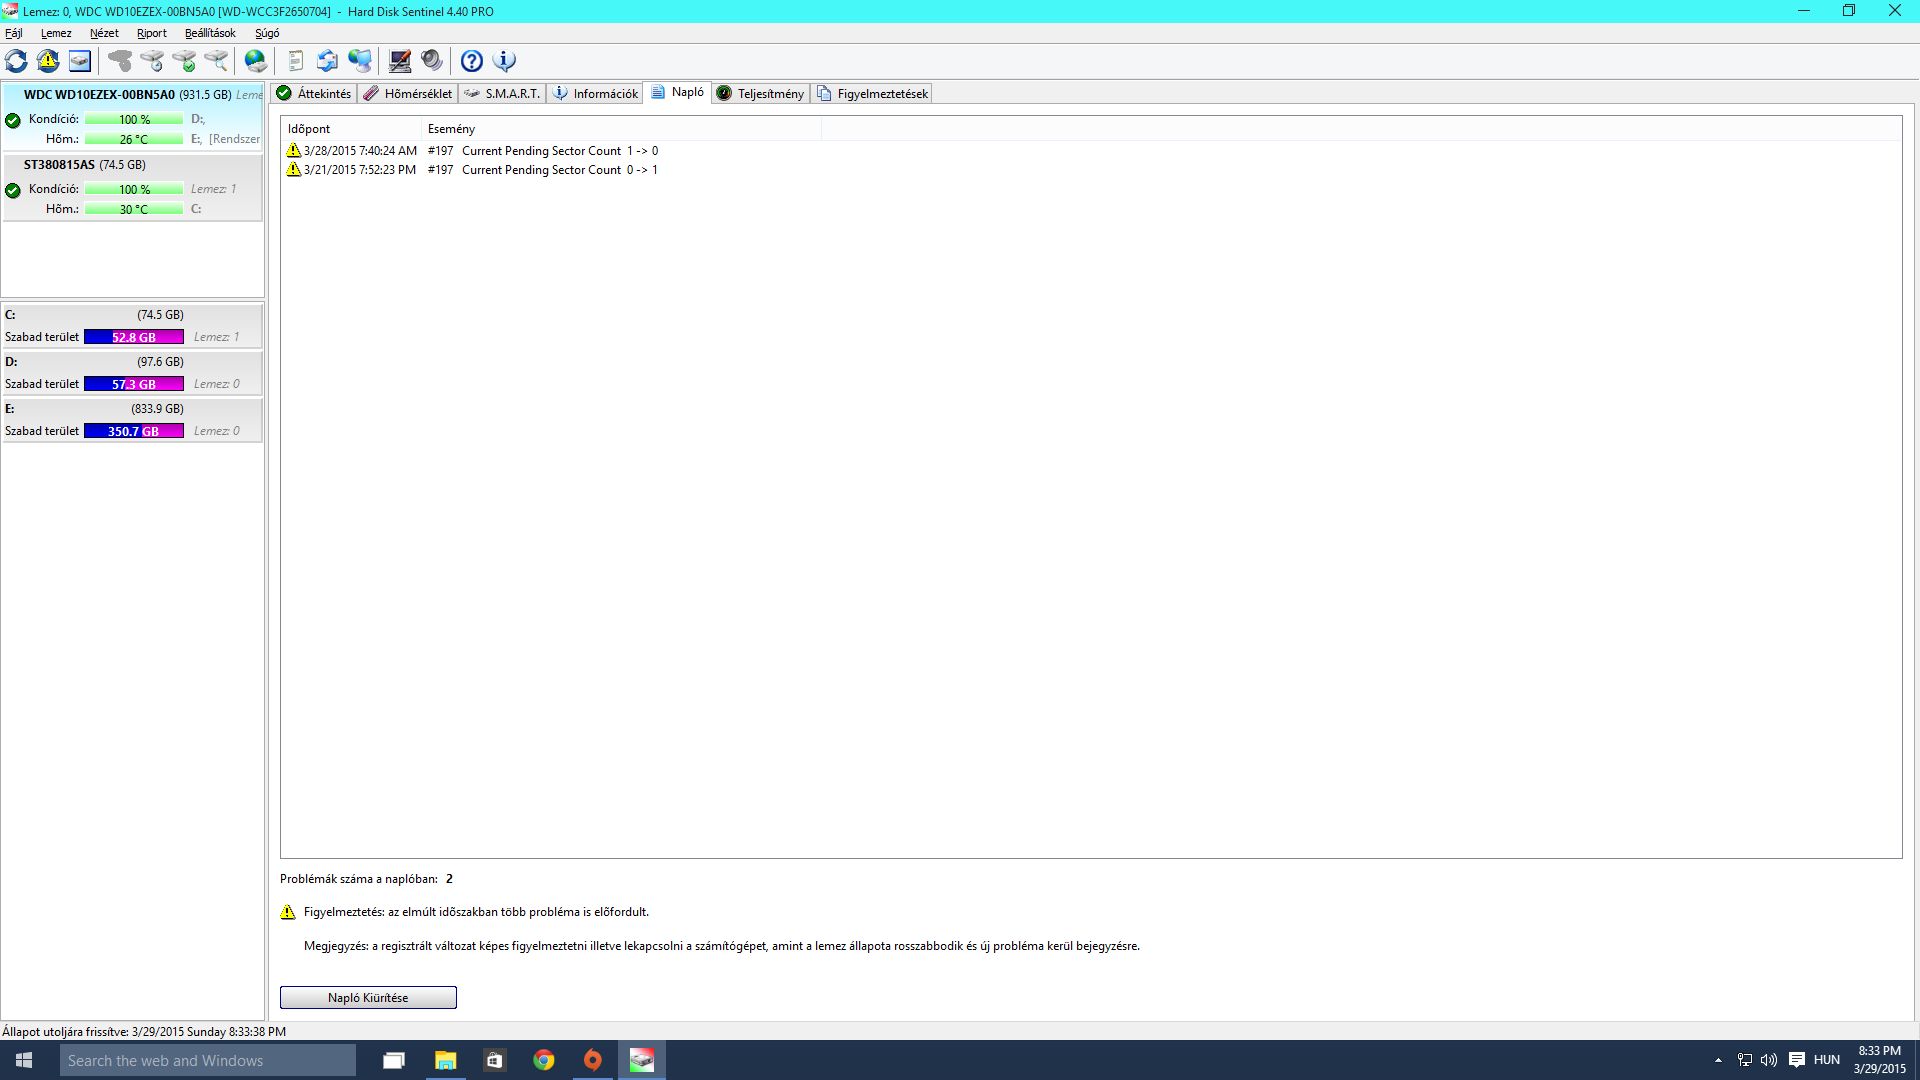The width and height of the screenshot is (1920, 1080).
Task: Click the E: drive 350.7 GB free space bar
Action: (x=134, y=431)
